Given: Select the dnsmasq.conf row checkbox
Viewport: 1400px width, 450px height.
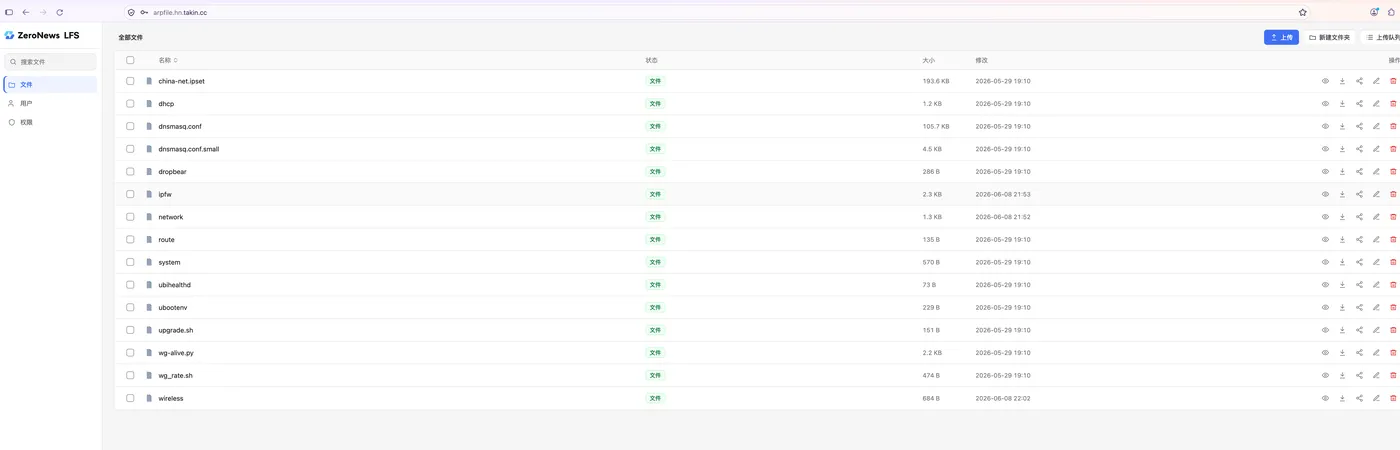Looking at the screenshot, I should click(x=130, y=126).
